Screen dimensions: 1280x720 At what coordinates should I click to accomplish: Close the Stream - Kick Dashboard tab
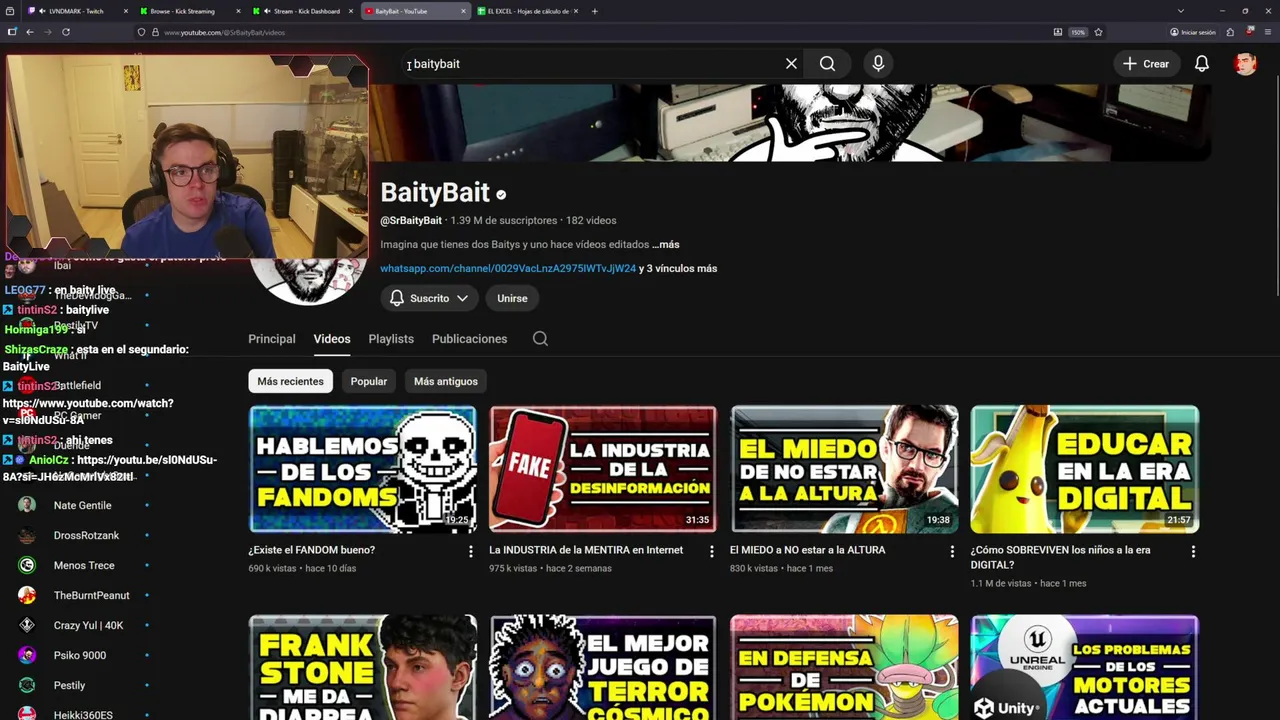click(x=352, y=11)
